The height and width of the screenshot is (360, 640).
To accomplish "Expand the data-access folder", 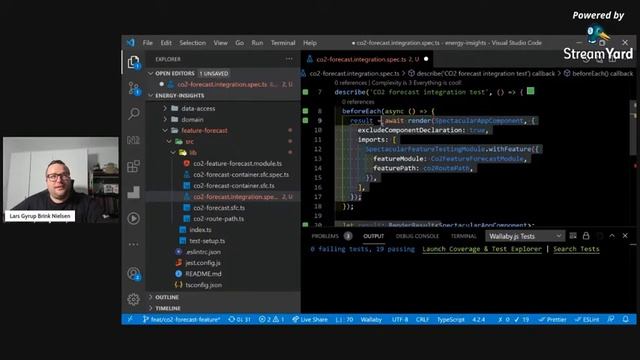I will pyautogui.click(x=165, y=108).
